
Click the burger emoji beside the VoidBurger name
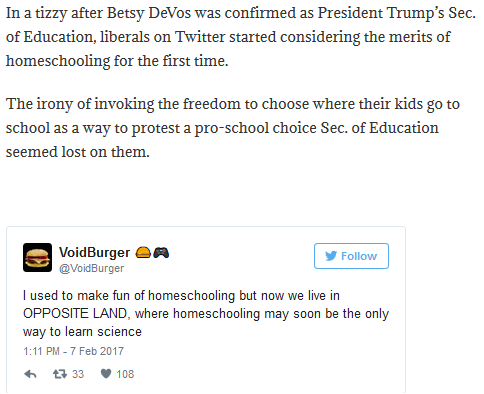pos(143,252)
